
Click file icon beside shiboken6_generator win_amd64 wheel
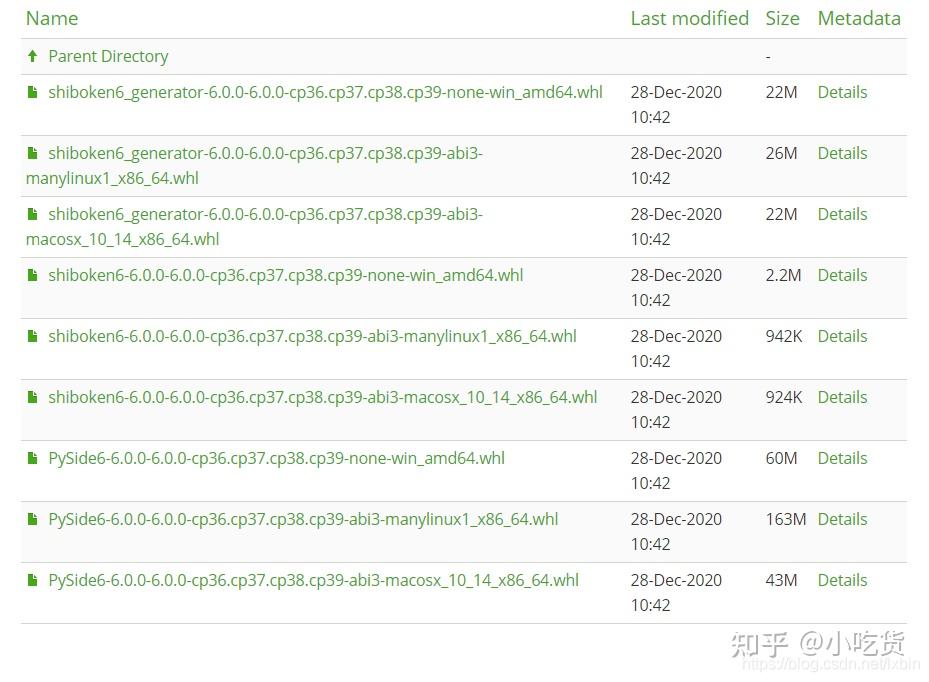coord(33,92)
